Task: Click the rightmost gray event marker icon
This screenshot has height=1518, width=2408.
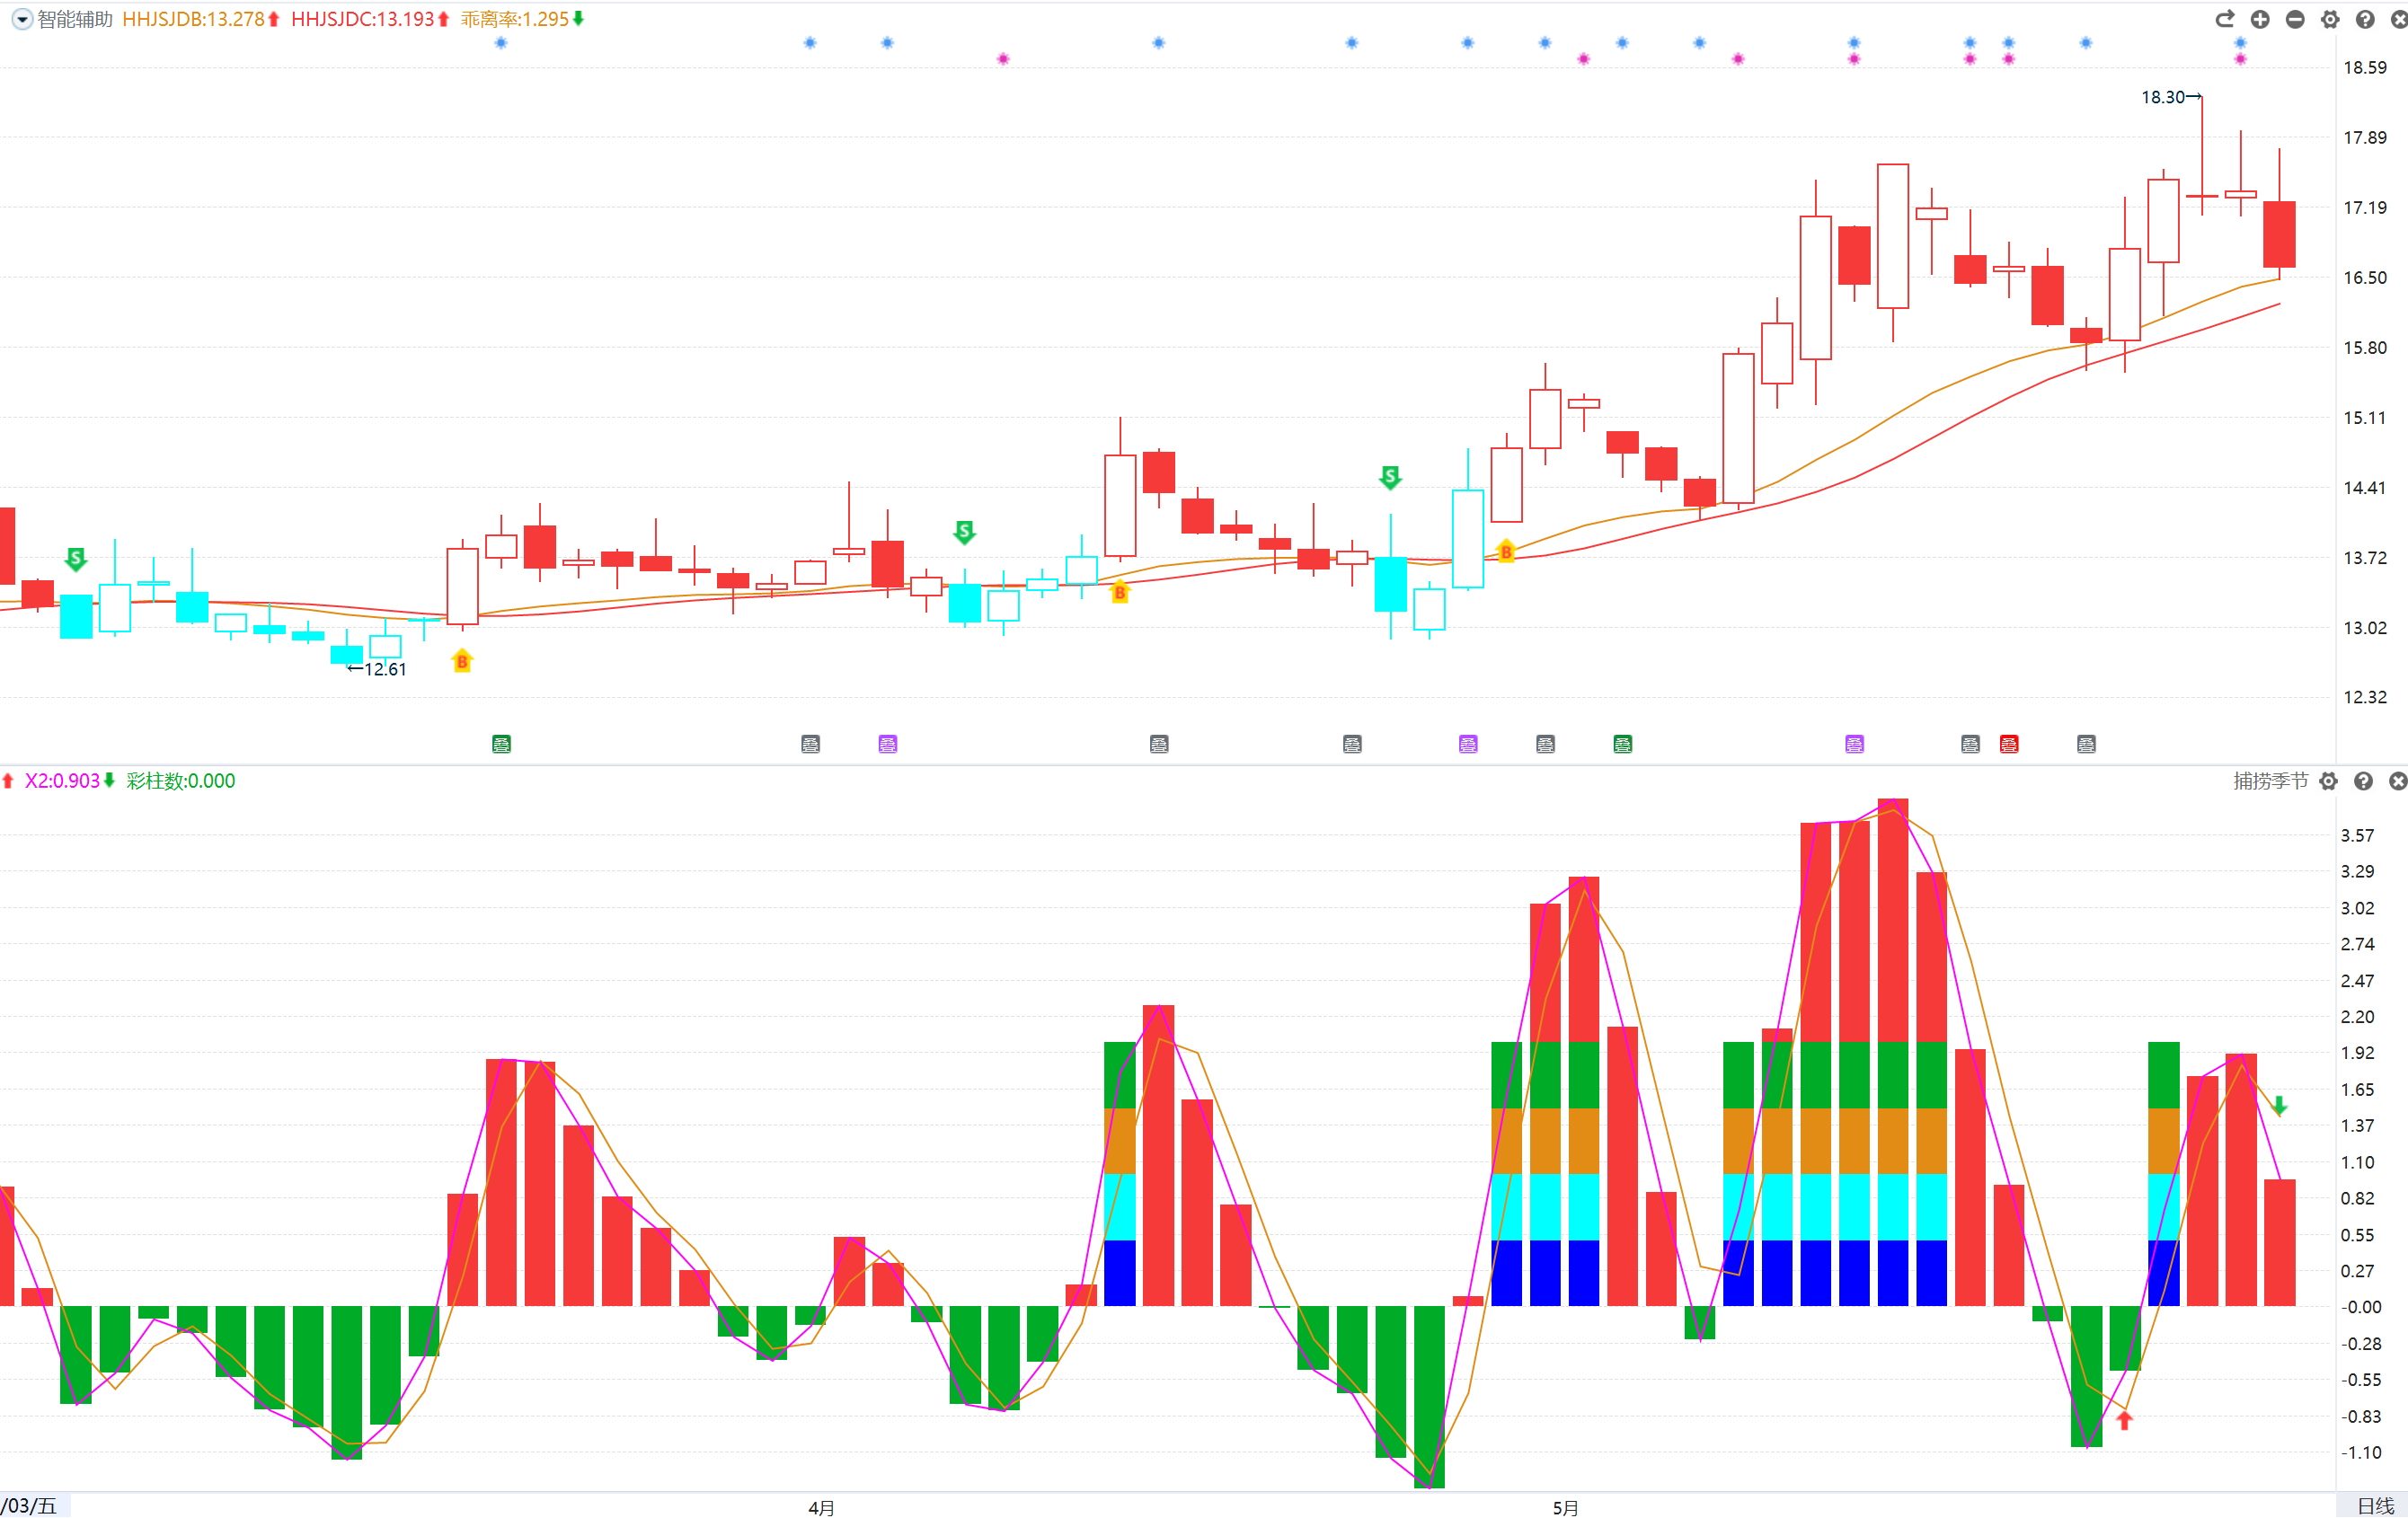Action: (x=2086, y=744)
